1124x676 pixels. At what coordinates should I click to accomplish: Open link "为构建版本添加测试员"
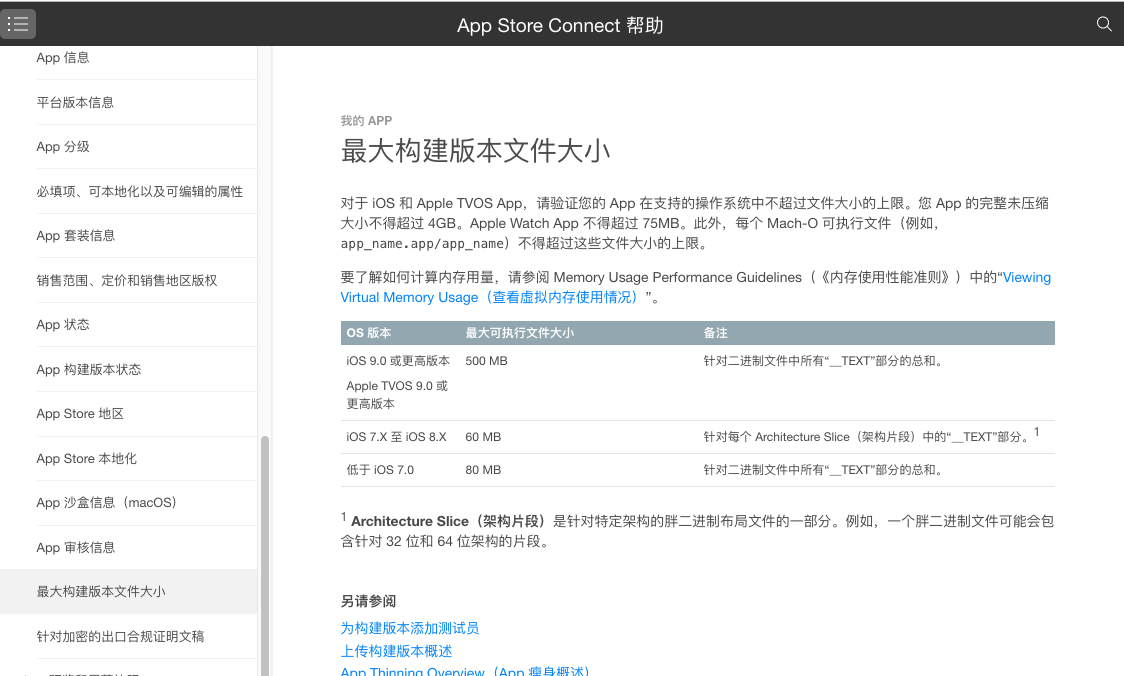point(409,628)
